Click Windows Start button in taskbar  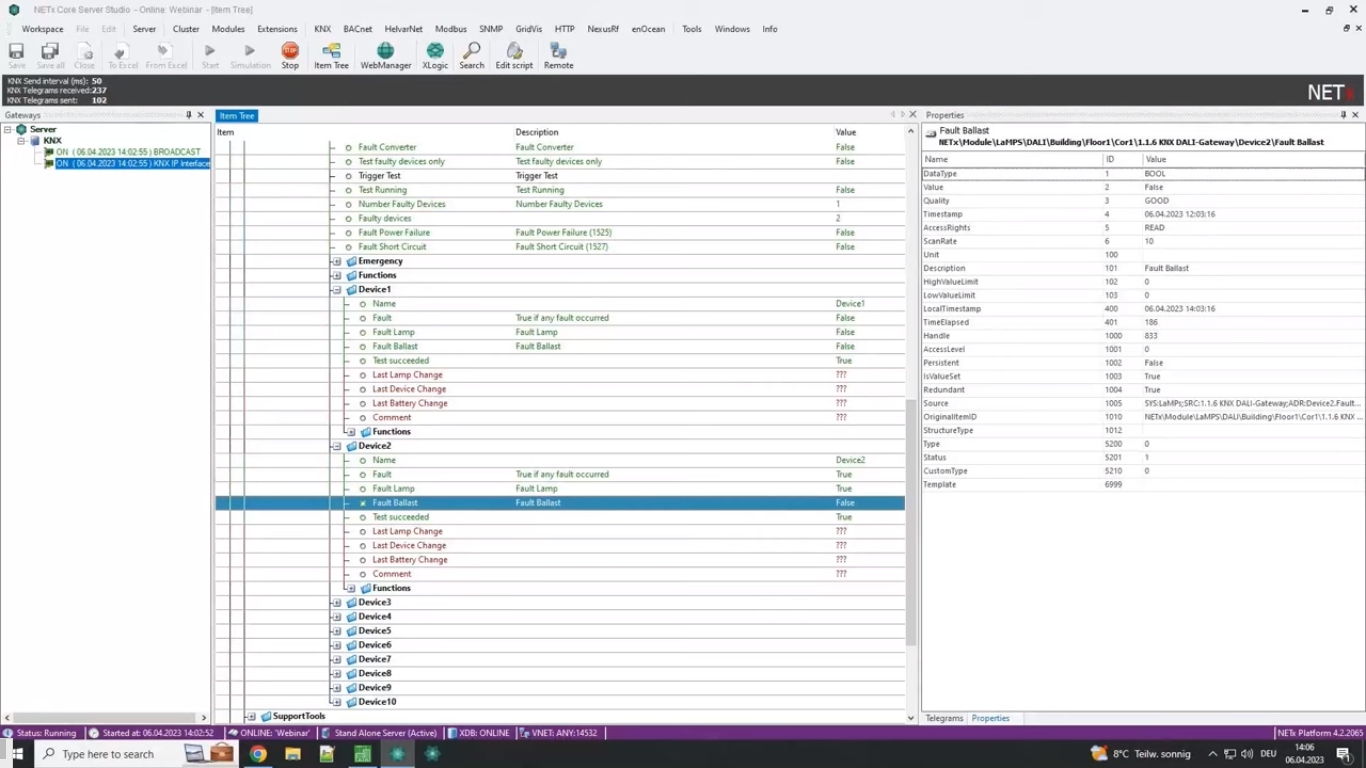tap(17, 754)
